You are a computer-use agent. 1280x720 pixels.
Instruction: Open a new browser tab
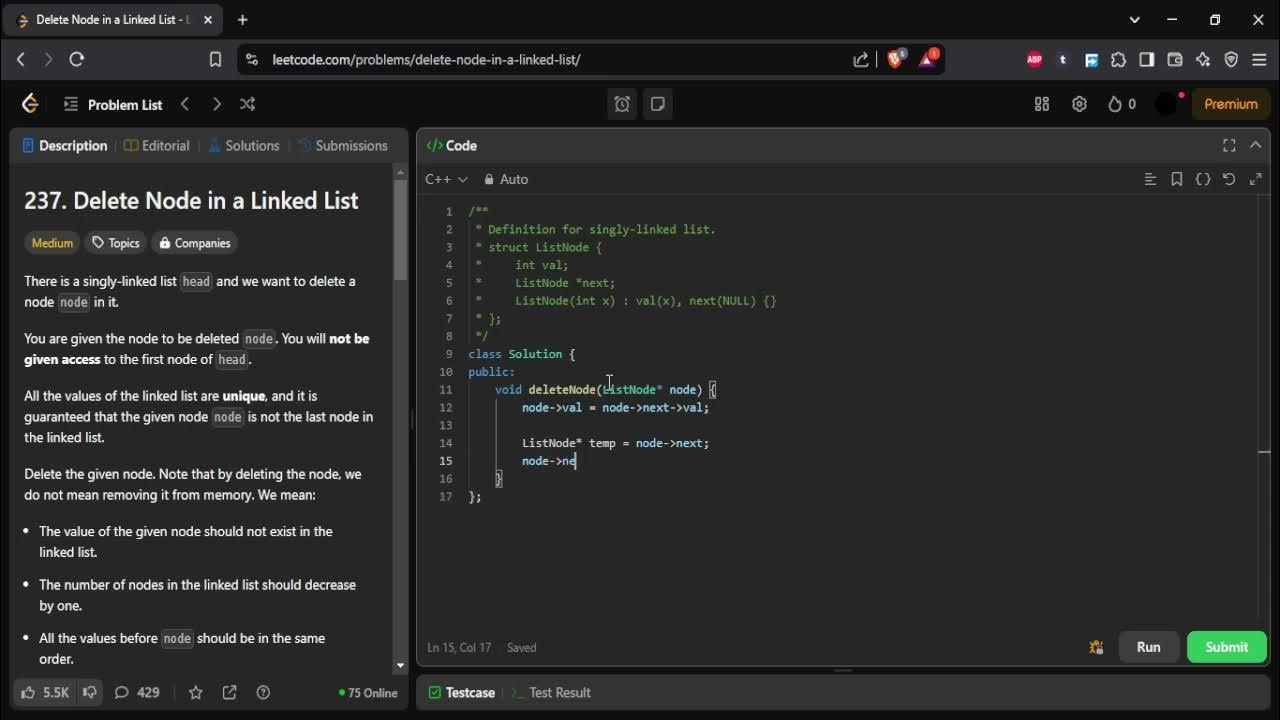(x=242, y=19)
